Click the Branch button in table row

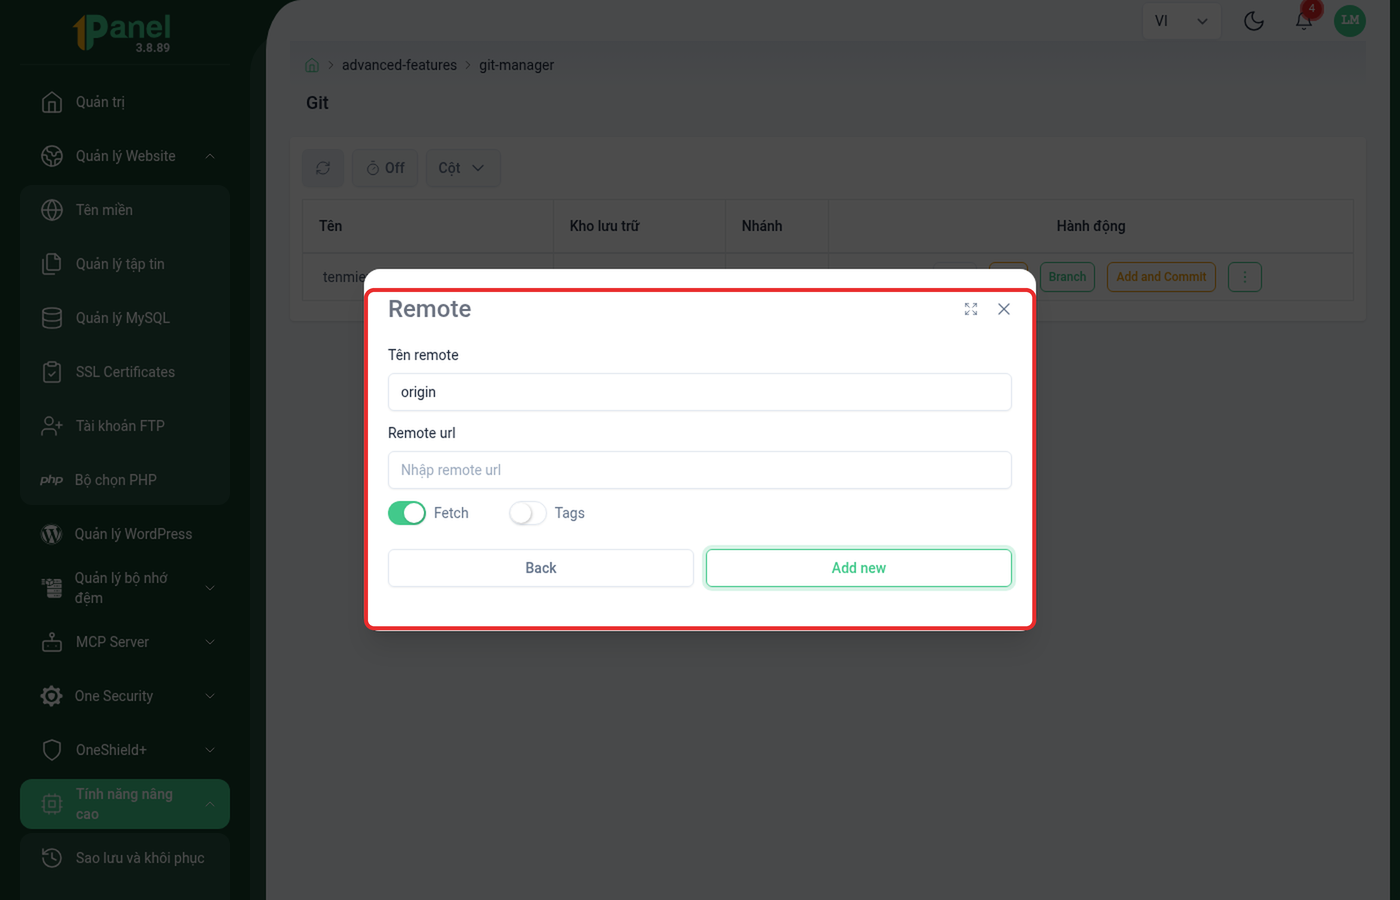[x=1067, y=277]
